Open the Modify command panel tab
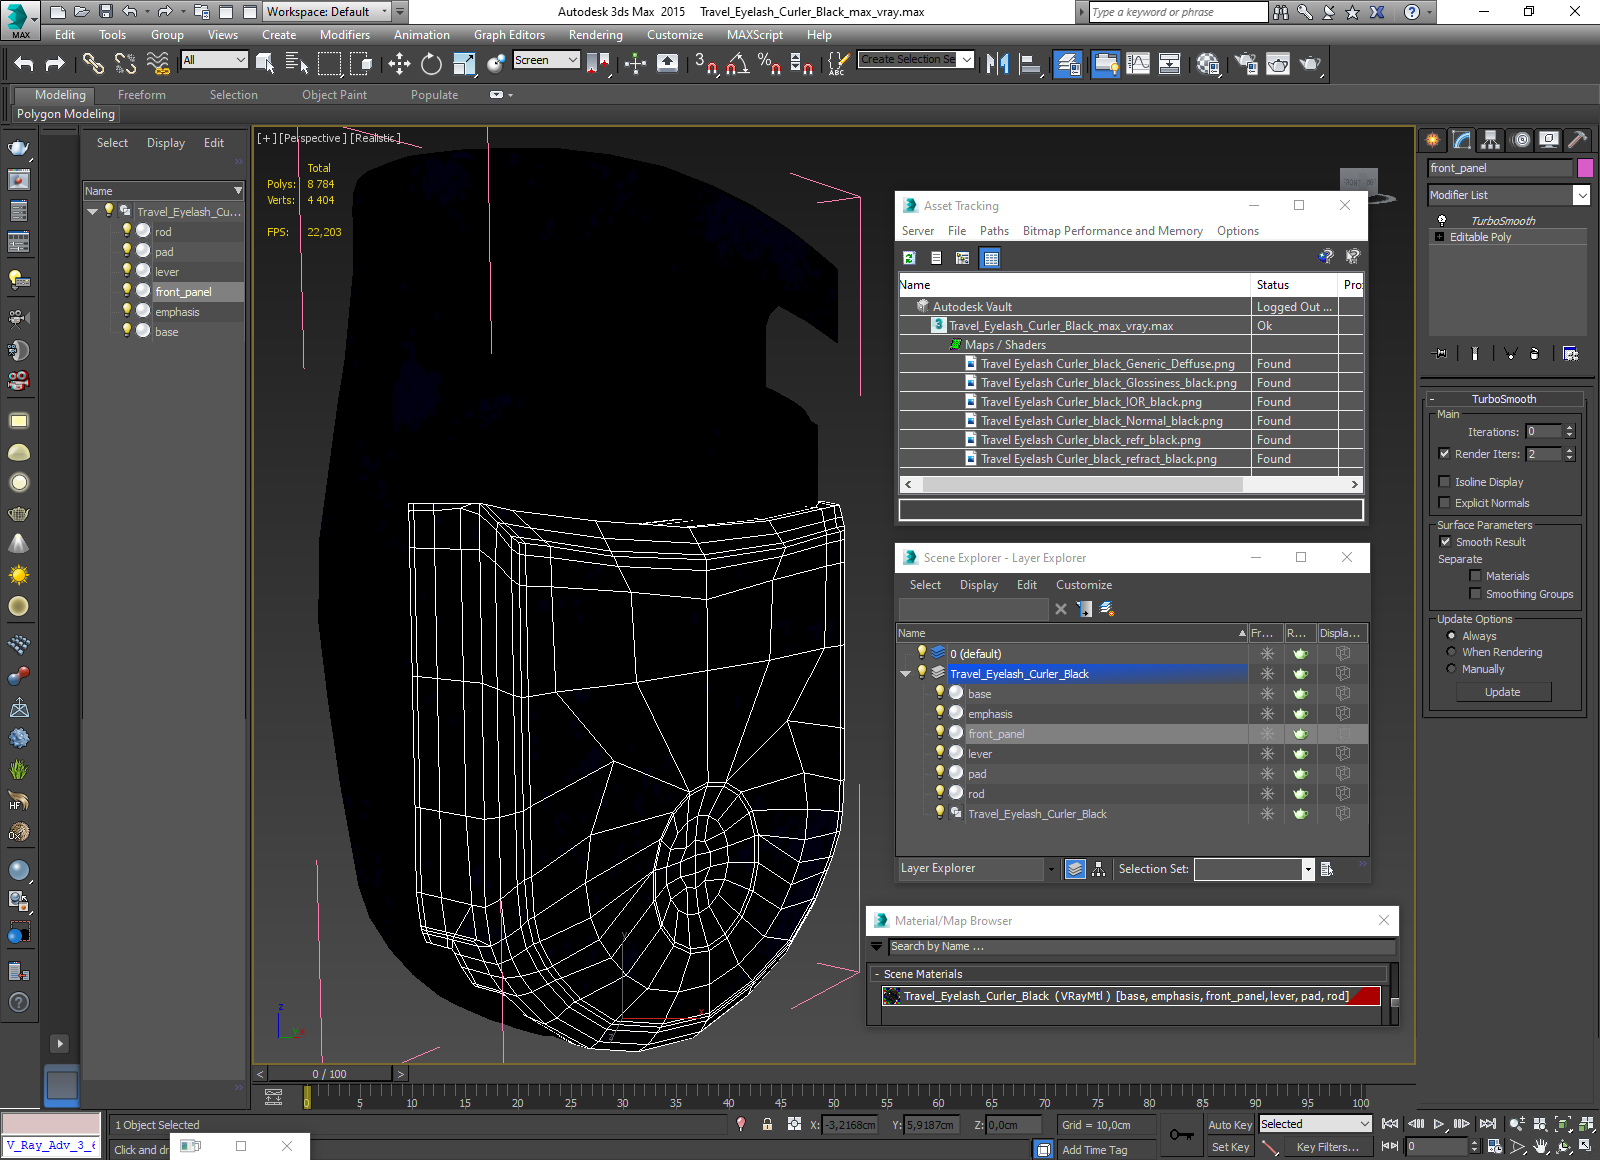The width and height of the screenshot is (1600, 1160). [x=1462, y=140]
